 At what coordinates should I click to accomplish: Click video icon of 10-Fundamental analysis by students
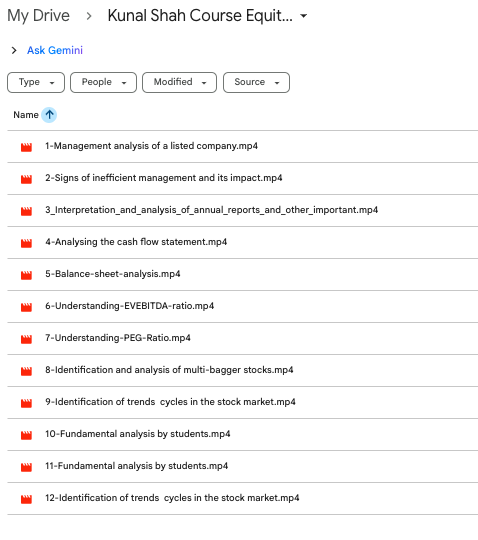(26, 435)
